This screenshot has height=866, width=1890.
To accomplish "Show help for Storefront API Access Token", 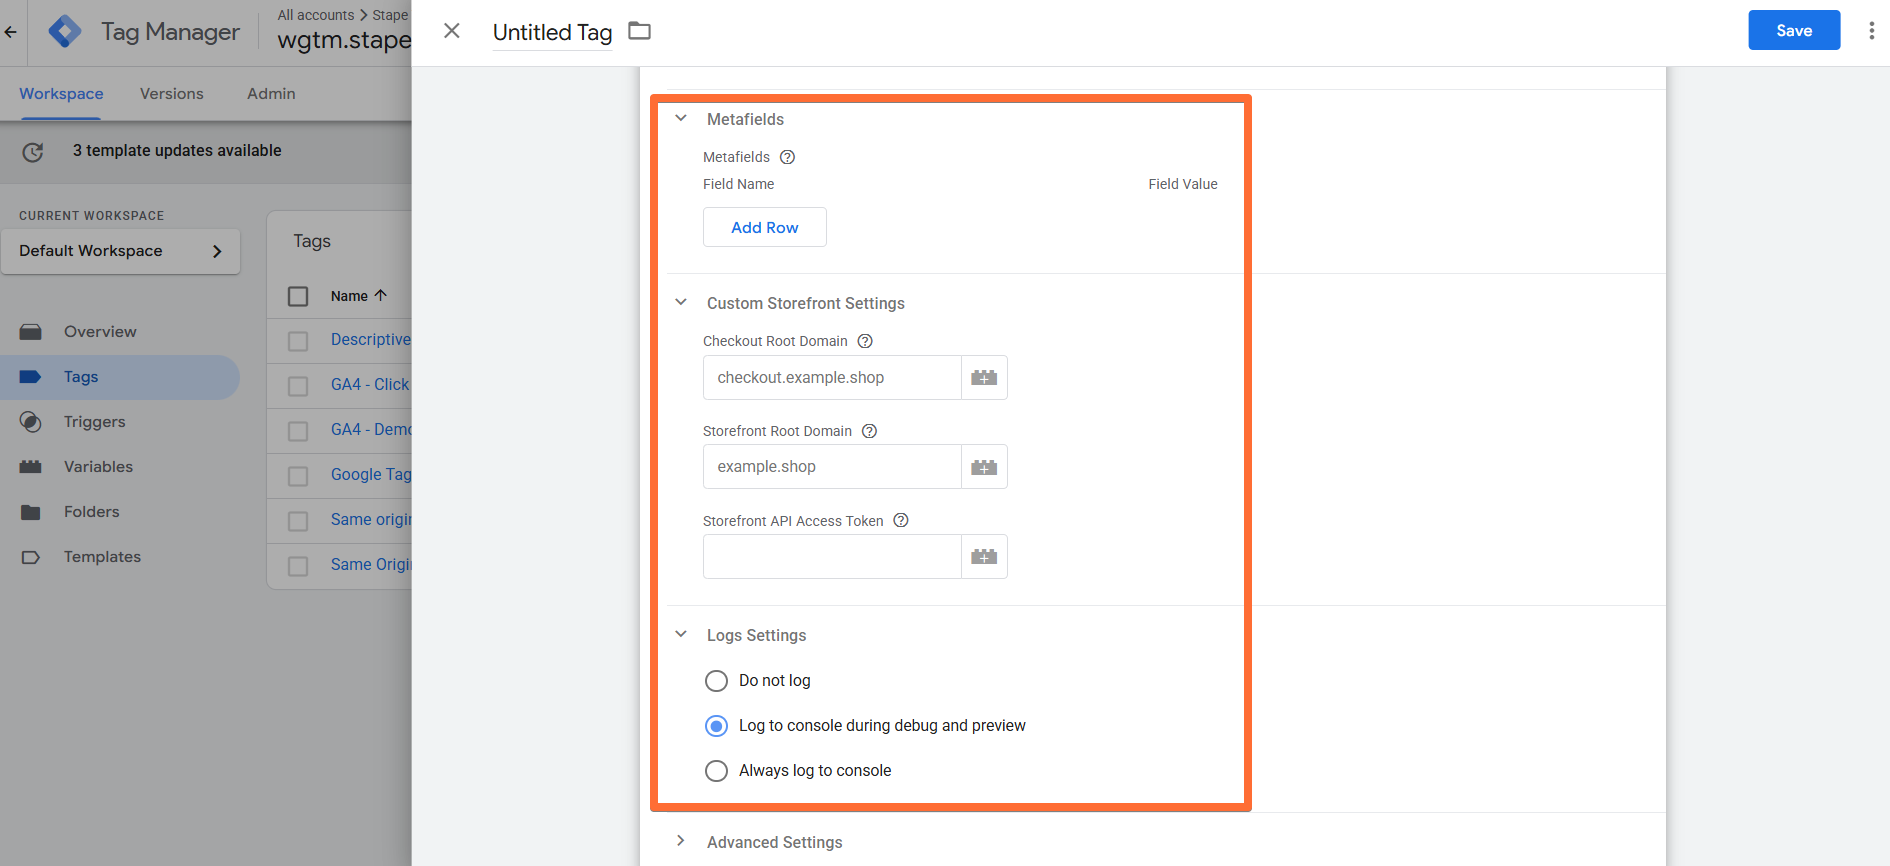I will [x=901, y=520].
